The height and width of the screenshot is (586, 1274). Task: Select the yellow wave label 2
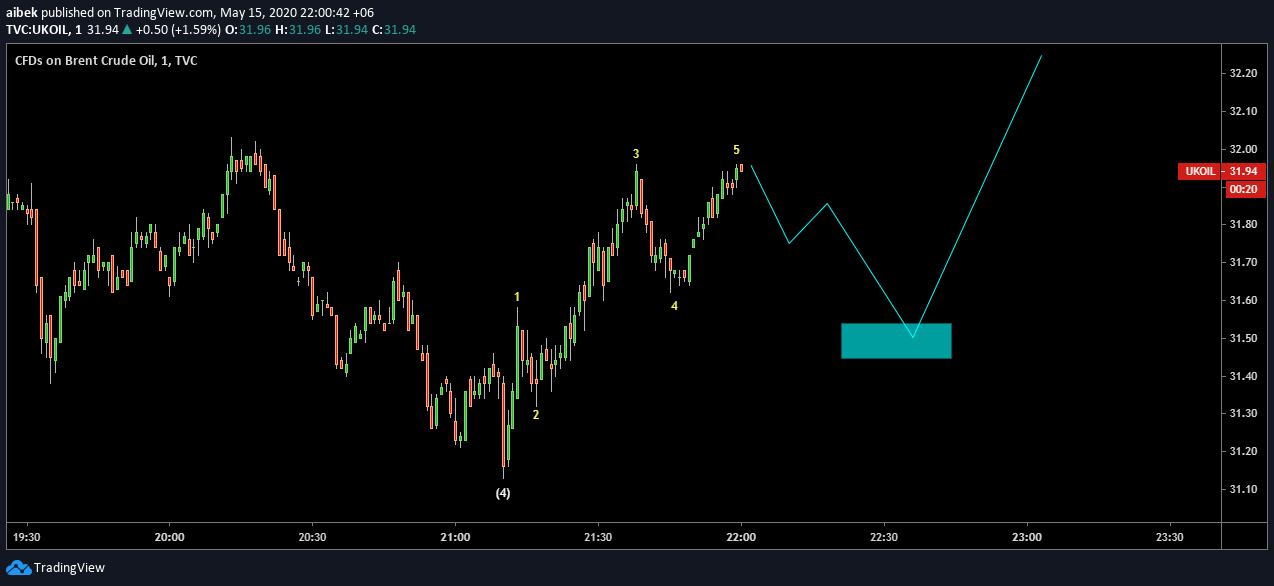click(x=536, y=415)
